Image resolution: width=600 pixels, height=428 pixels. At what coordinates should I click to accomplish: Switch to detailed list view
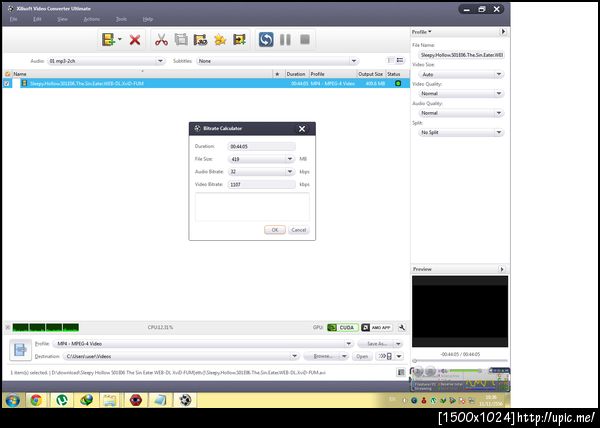(x=400, y=60)
